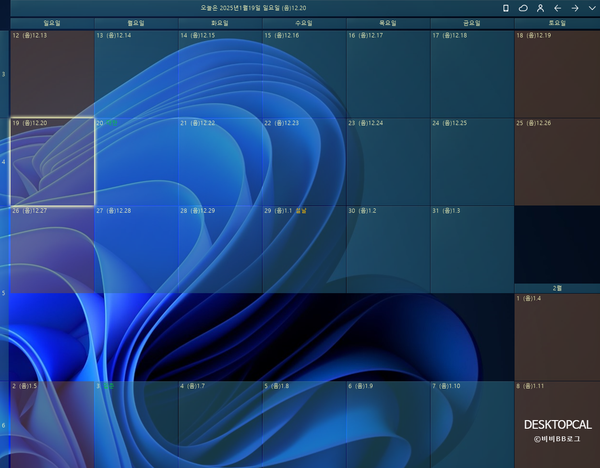Click the 2월 month label

coord(557,288)
